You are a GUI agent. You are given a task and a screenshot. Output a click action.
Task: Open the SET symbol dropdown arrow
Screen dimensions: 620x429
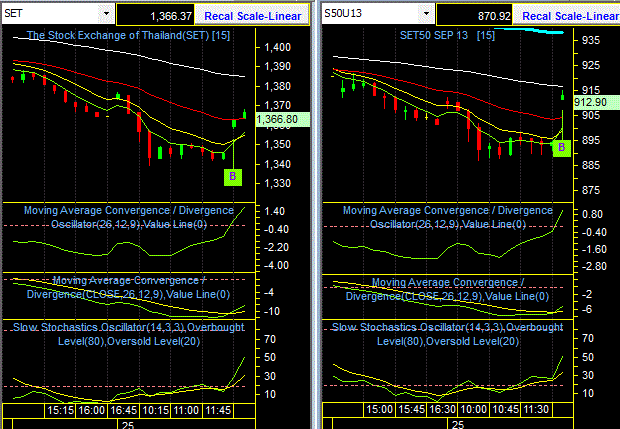coord(106,14)
